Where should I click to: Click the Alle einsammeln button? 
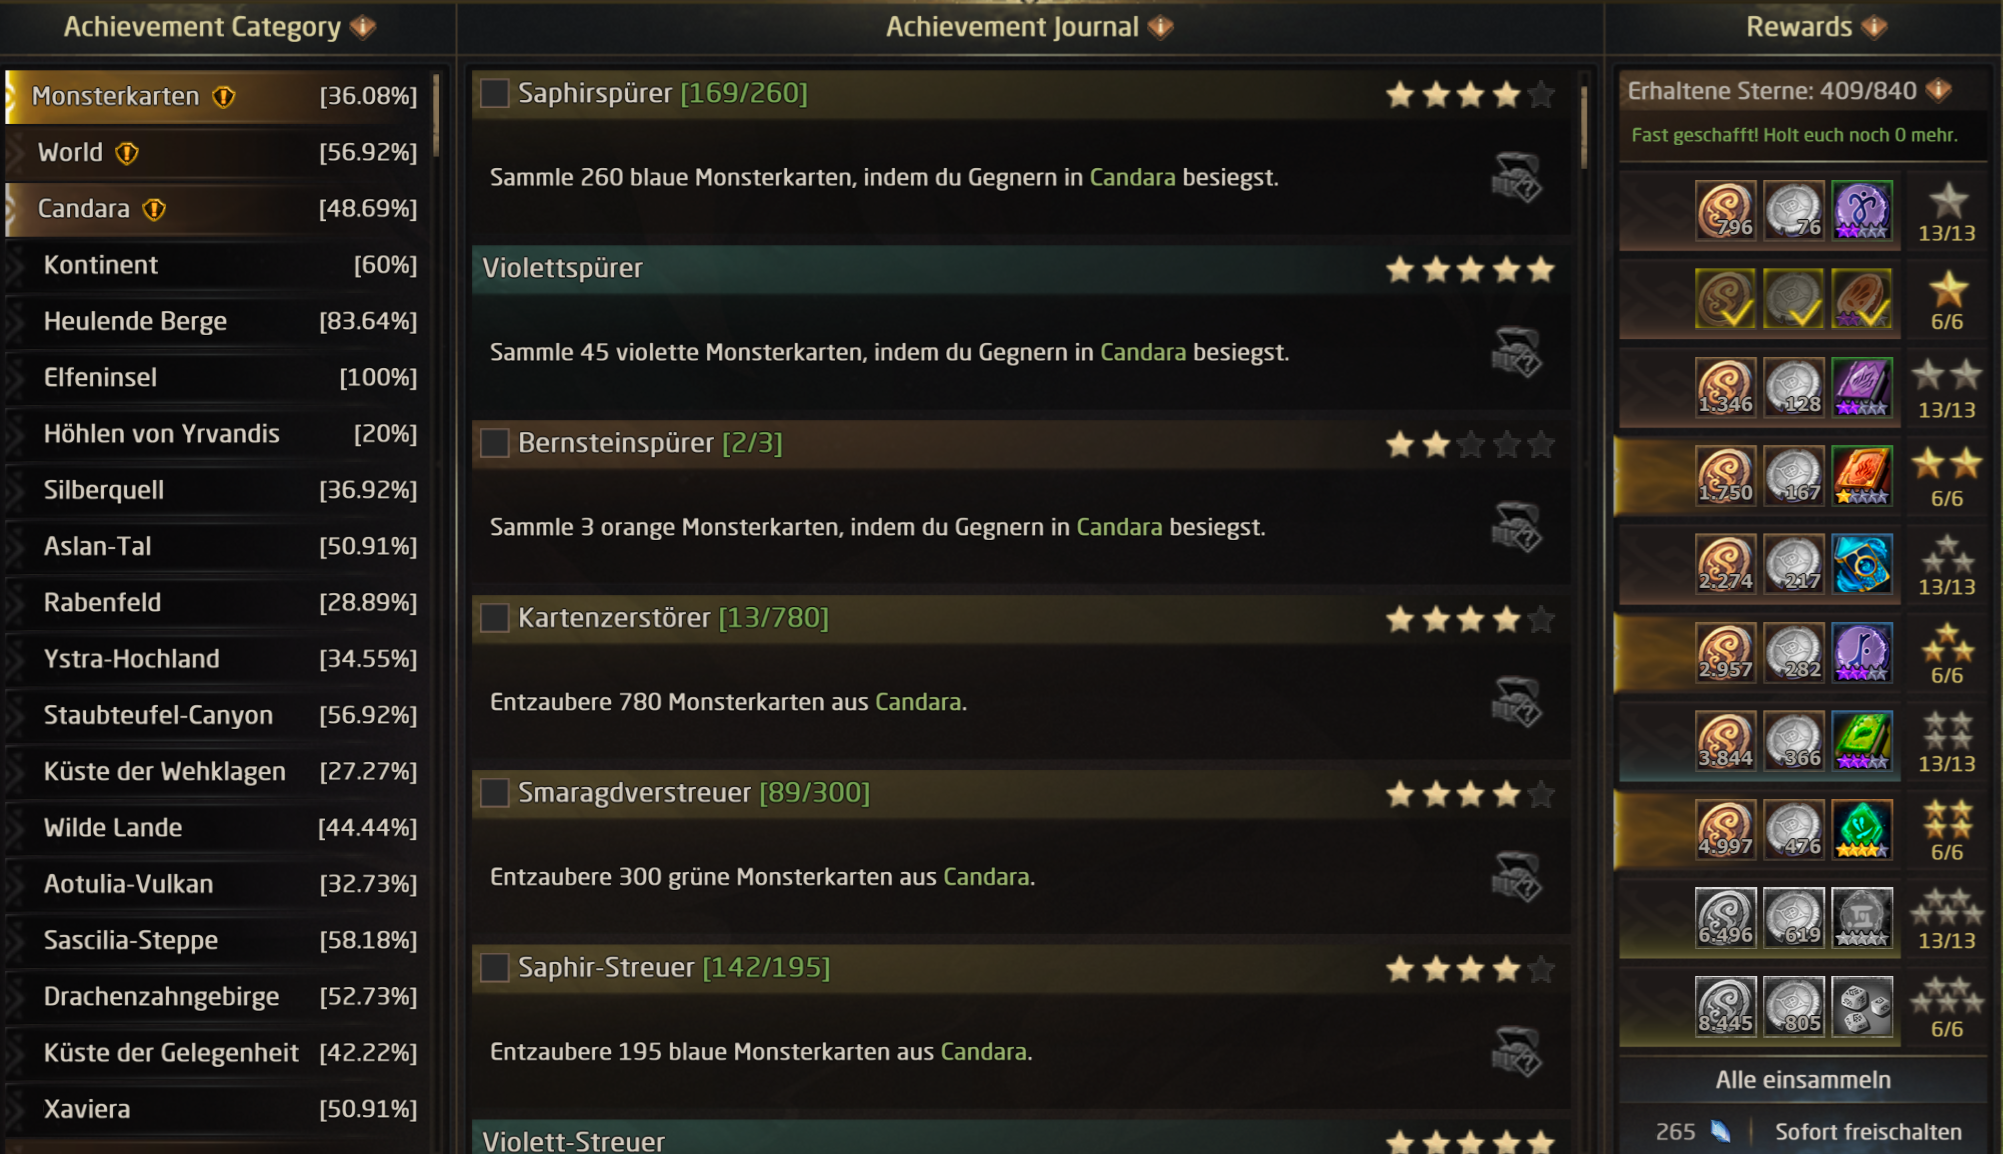1802,1080
